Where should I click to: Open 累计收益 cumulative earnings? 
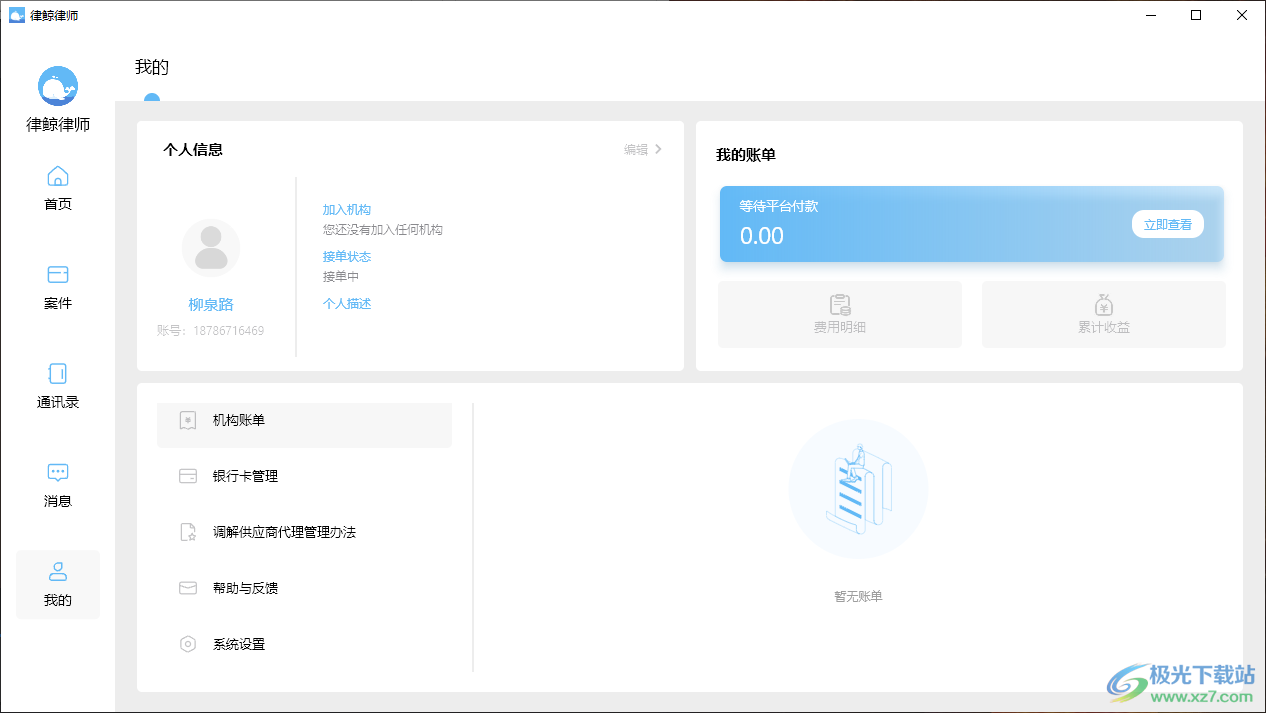point(1103,305)
